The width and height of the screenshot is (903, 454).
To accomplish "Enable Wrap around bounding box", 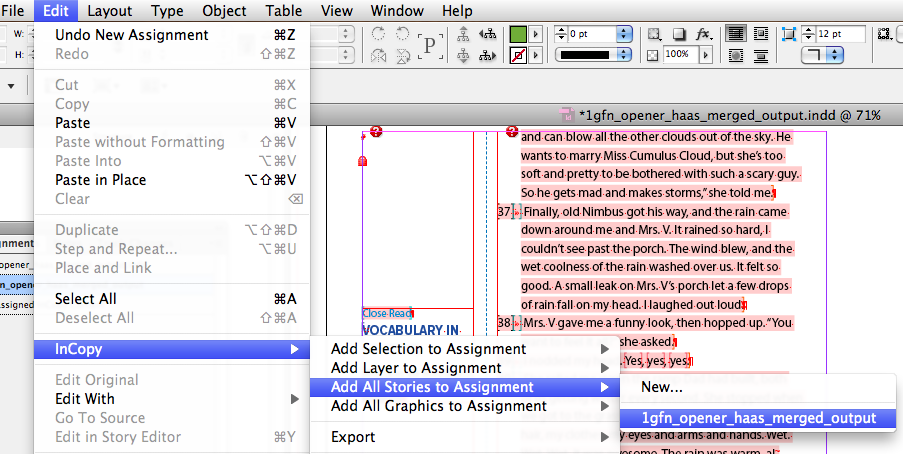I will click(761, 34).
